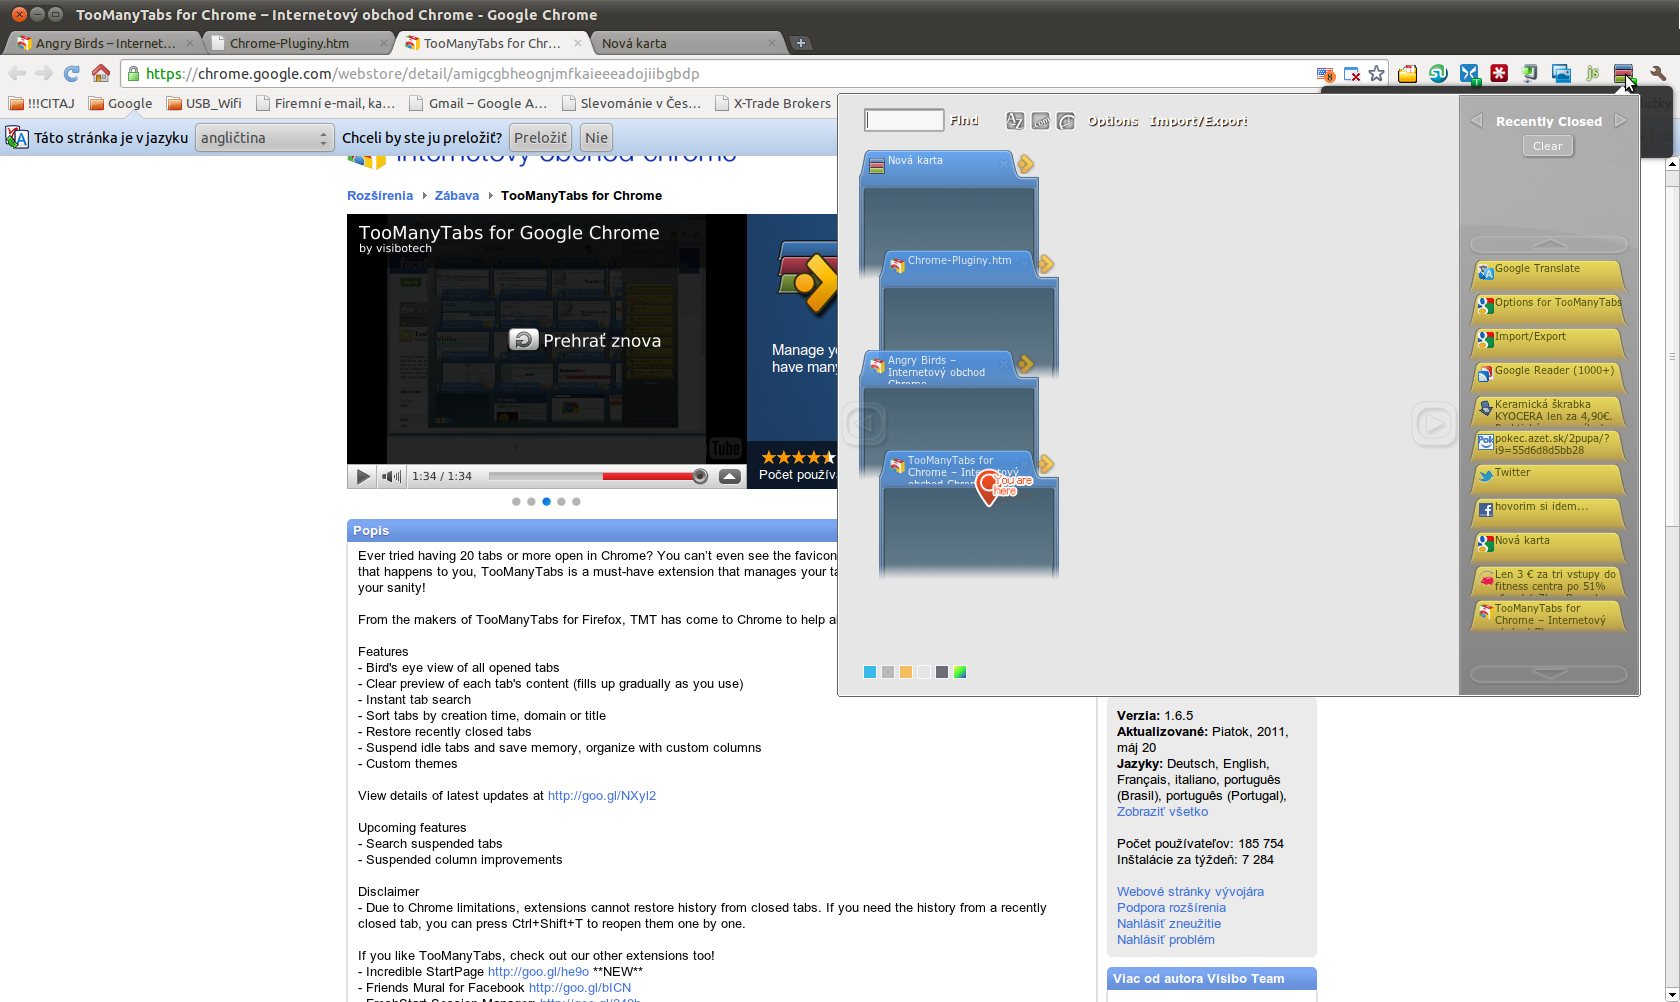This screenshot has width=1680, height=1002.
Task: Clear the Recently Closed list
Action: click(x=1547, y=146)
